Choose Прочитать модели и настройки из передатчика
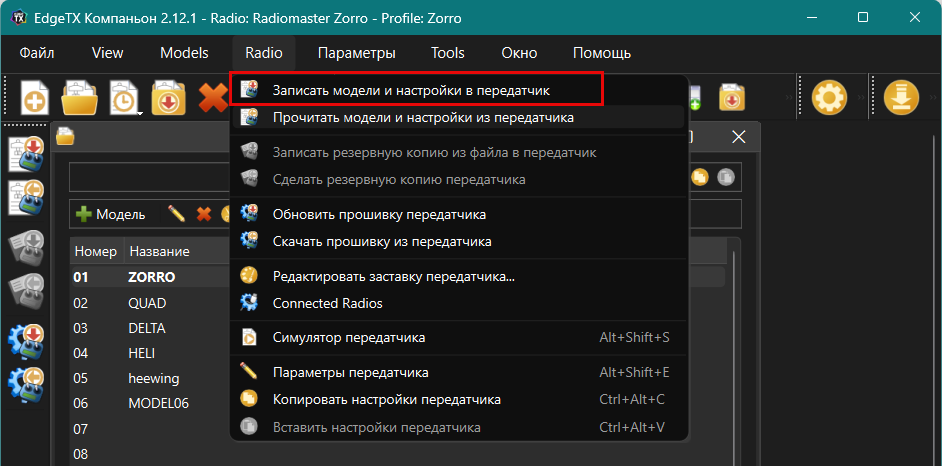The image size is (942, 466). 460,117
